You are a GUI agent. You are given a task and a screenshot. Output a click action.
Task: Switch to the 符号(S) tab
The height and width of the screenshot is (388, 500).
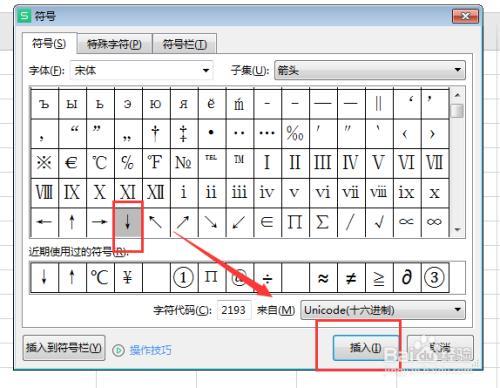coord(49,43)
